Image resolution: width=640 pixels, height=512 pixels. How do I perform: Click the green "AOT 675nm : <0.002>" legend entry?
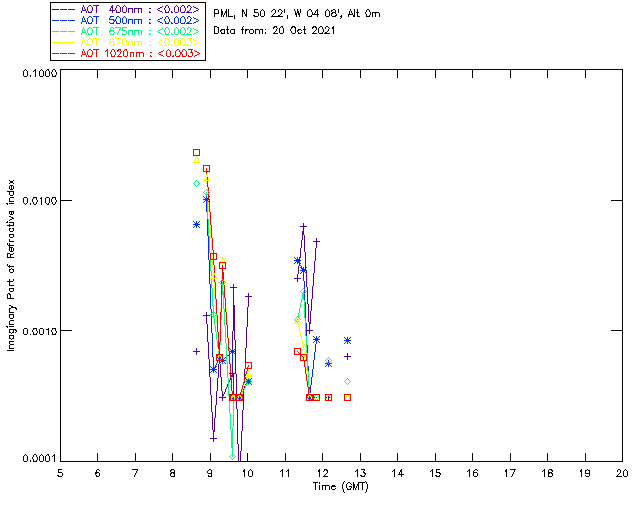[x=126, y=31]
